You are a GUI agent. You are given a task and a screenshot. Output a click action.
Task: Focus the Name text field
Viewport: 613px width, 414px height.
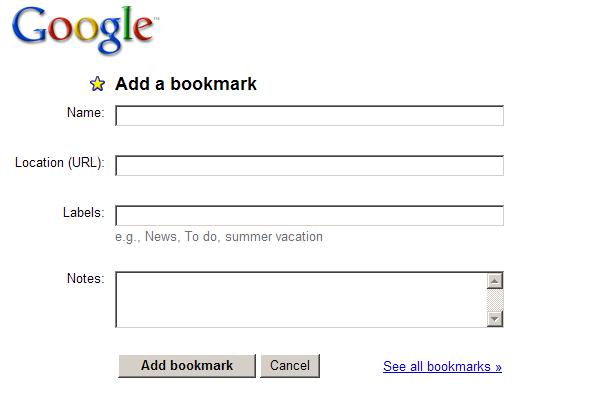[x=309, y=116]
